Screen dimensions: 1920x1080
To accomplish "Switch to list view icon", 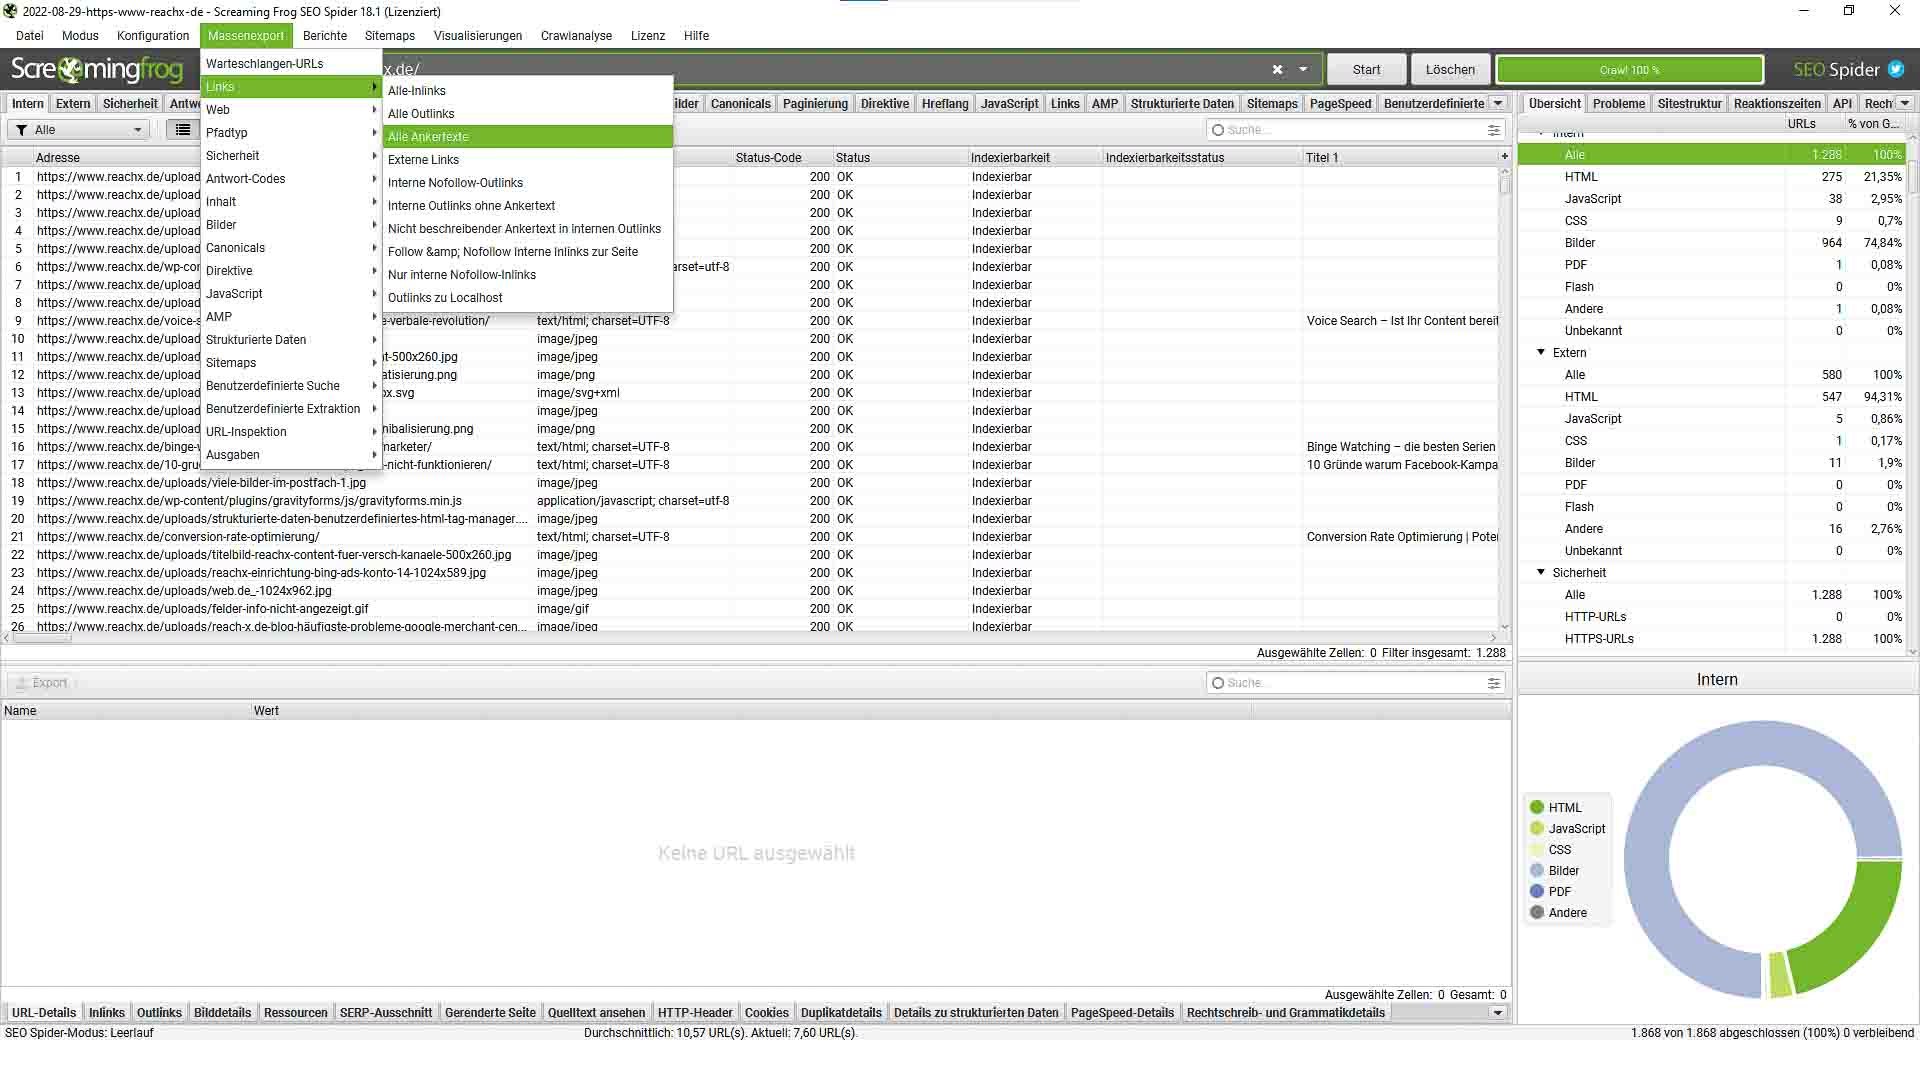I will (x=183, y=130).
